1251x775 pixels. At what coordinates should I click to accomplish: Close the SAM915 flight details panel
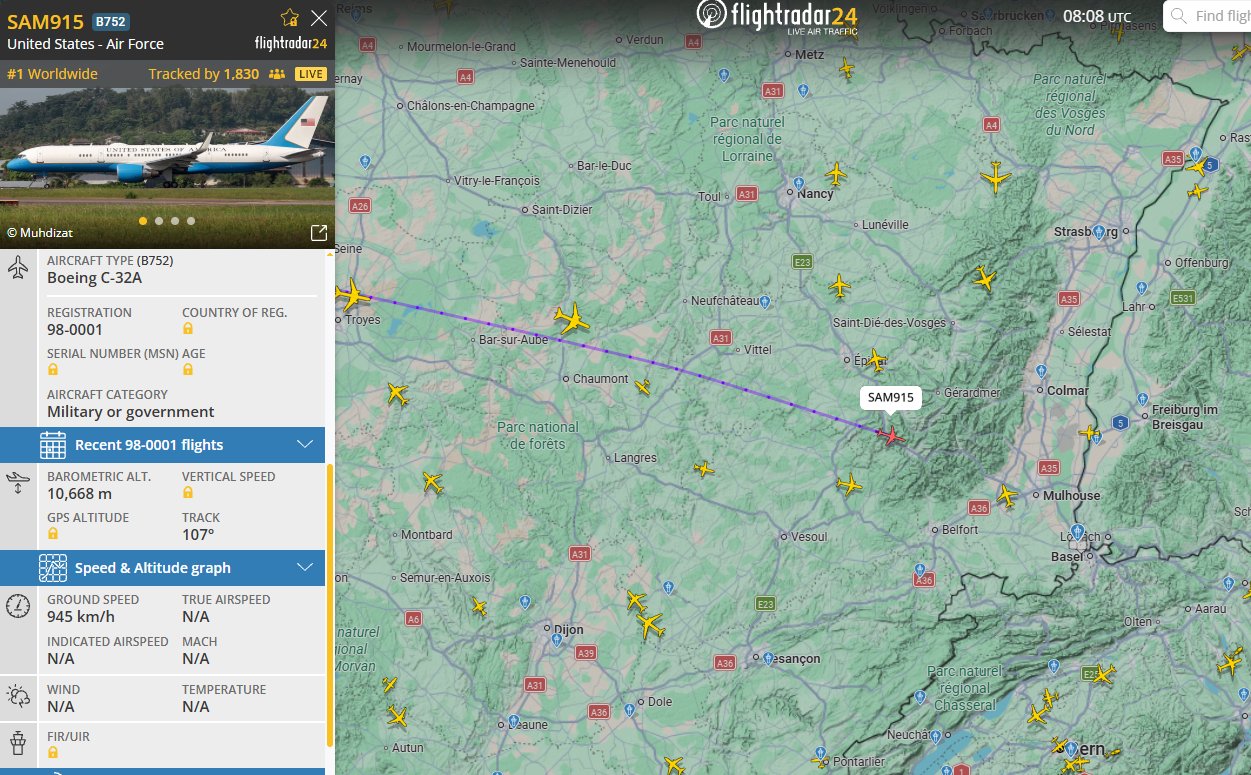pyautogui.click(x=319, y=18)
